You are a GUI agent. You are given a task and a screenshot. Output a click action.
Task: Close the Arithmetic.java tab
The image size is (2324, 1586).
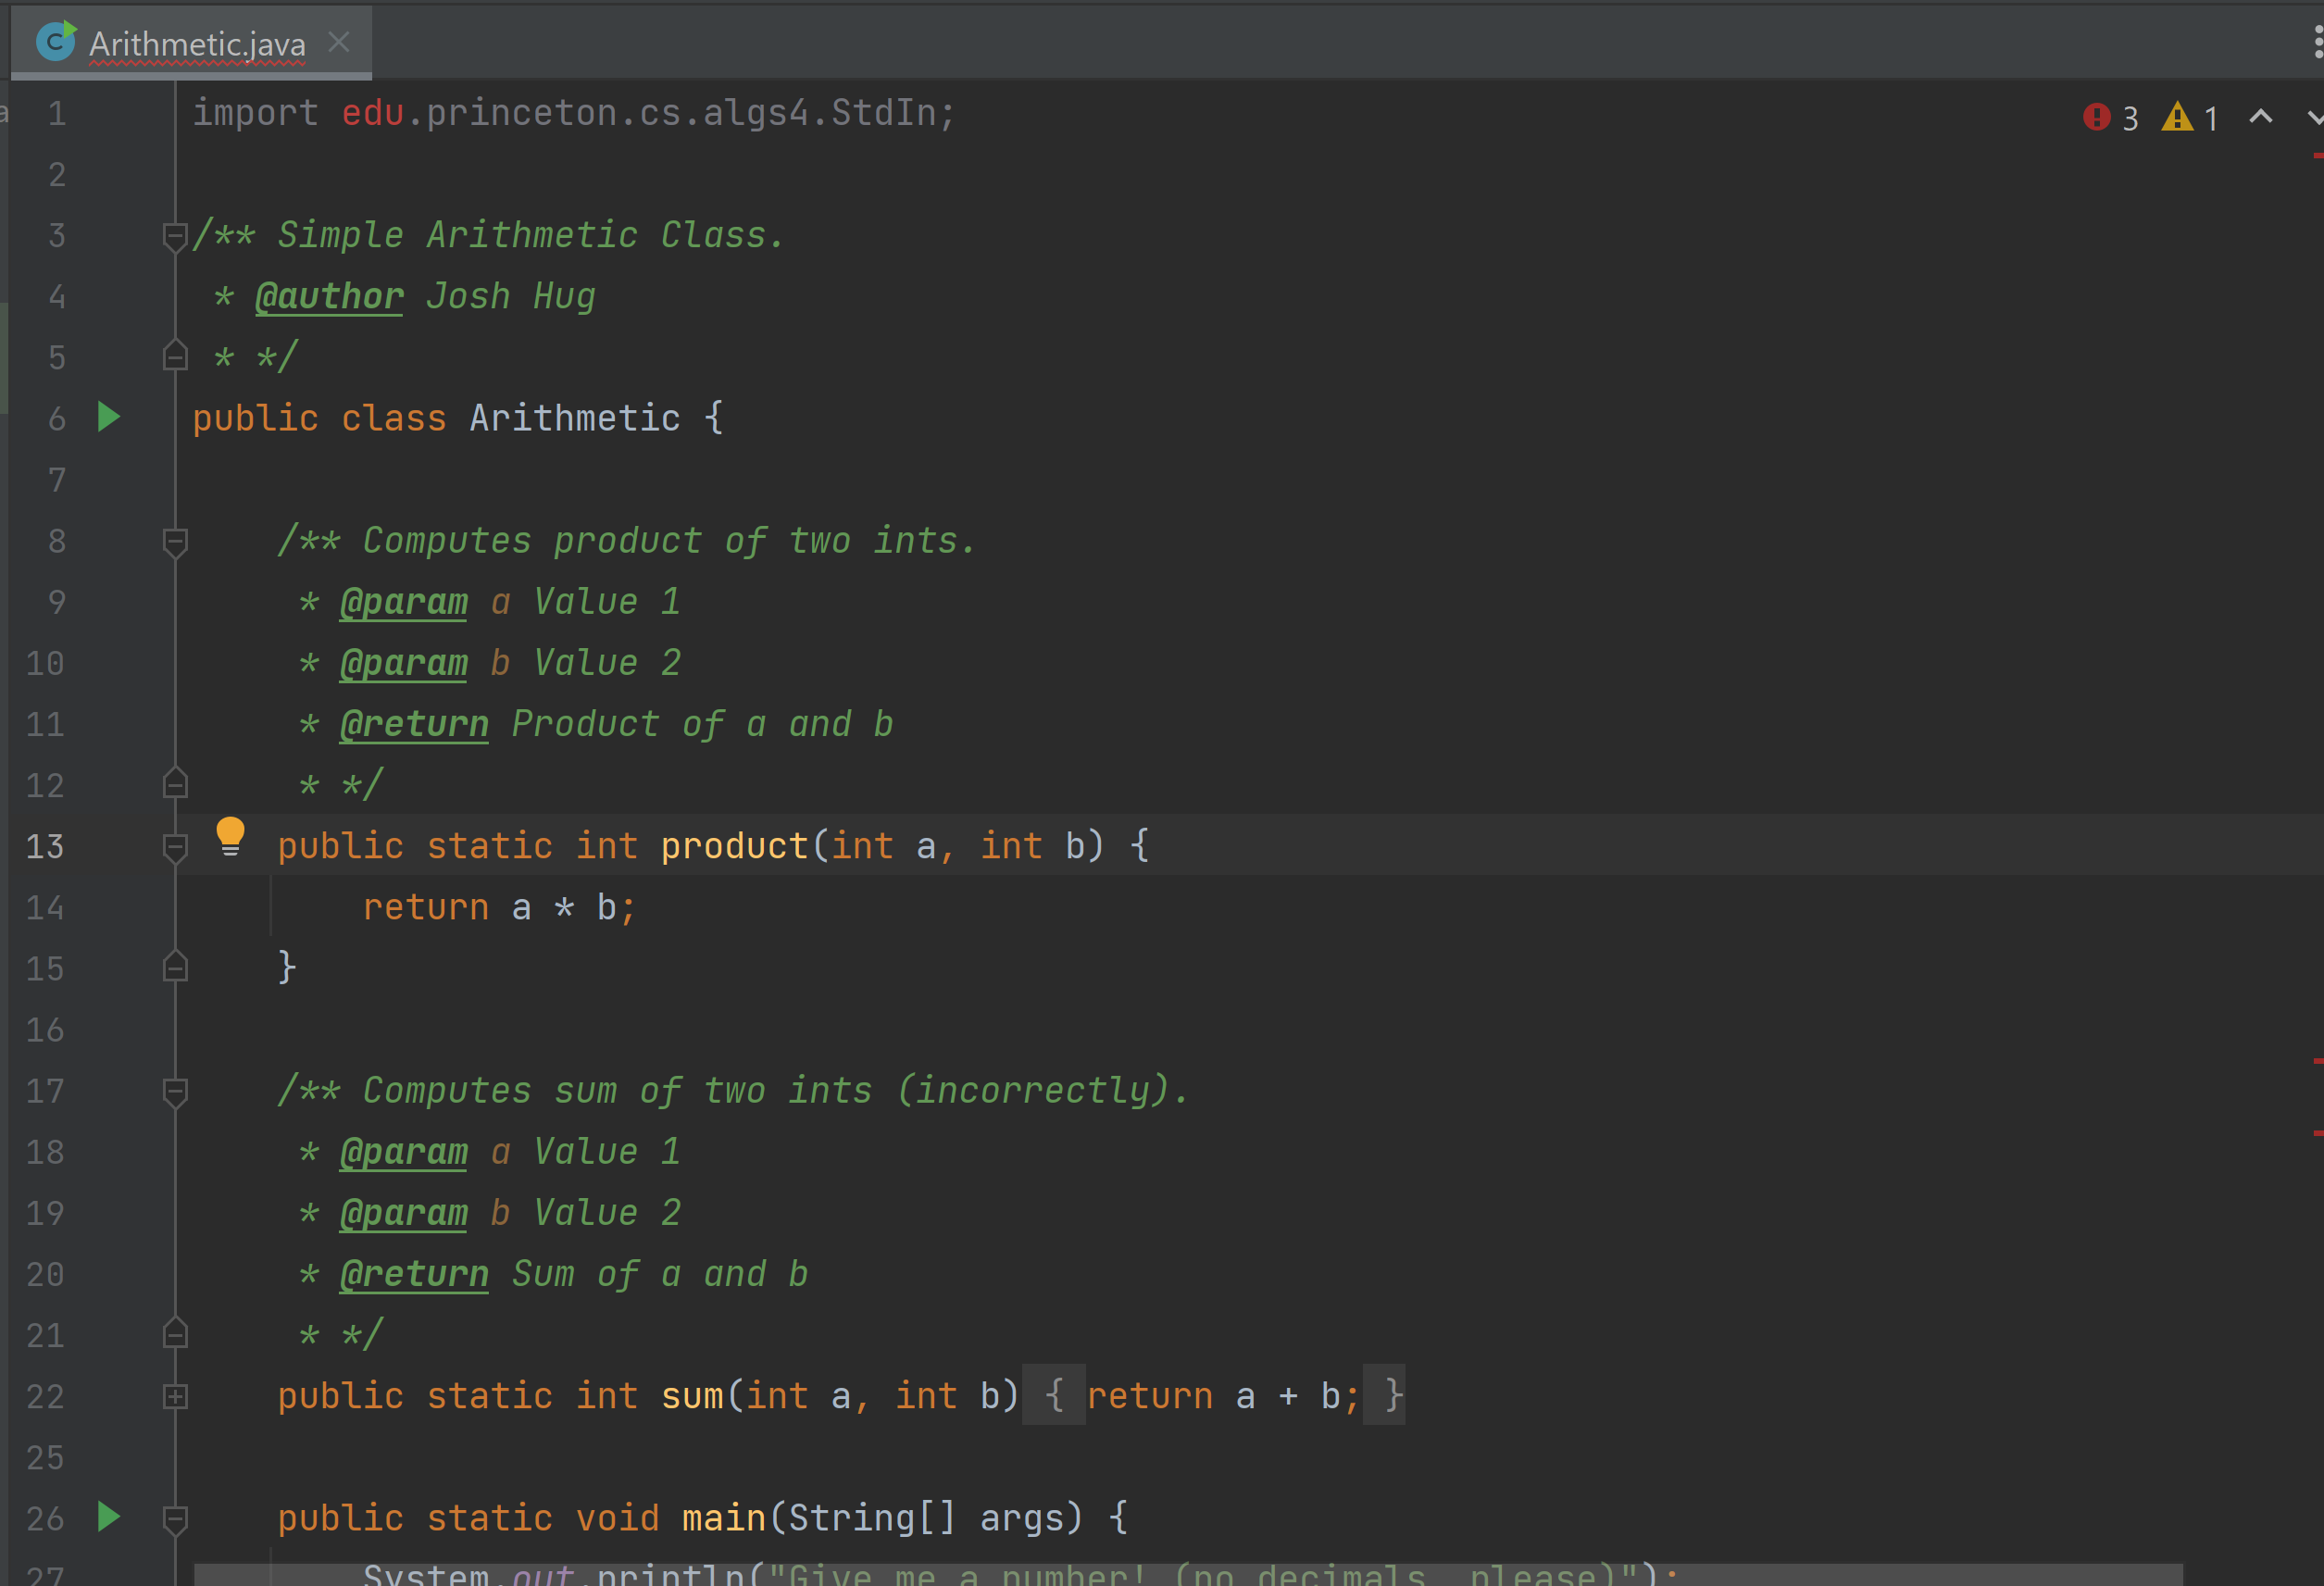tap(339, 42)
